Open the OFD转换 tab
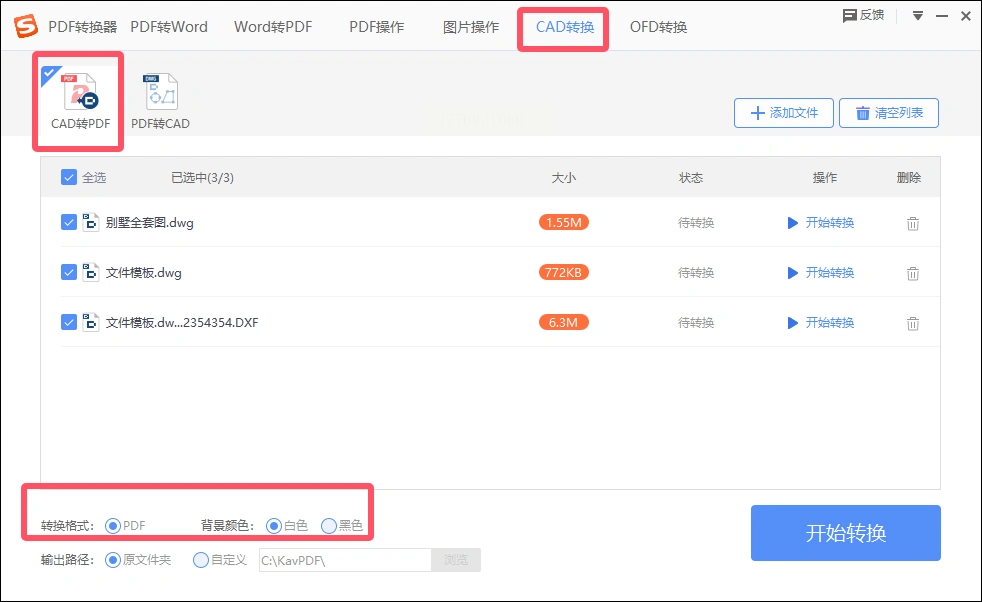The width and height of the screenshot is (982, 602). point(658,27)
